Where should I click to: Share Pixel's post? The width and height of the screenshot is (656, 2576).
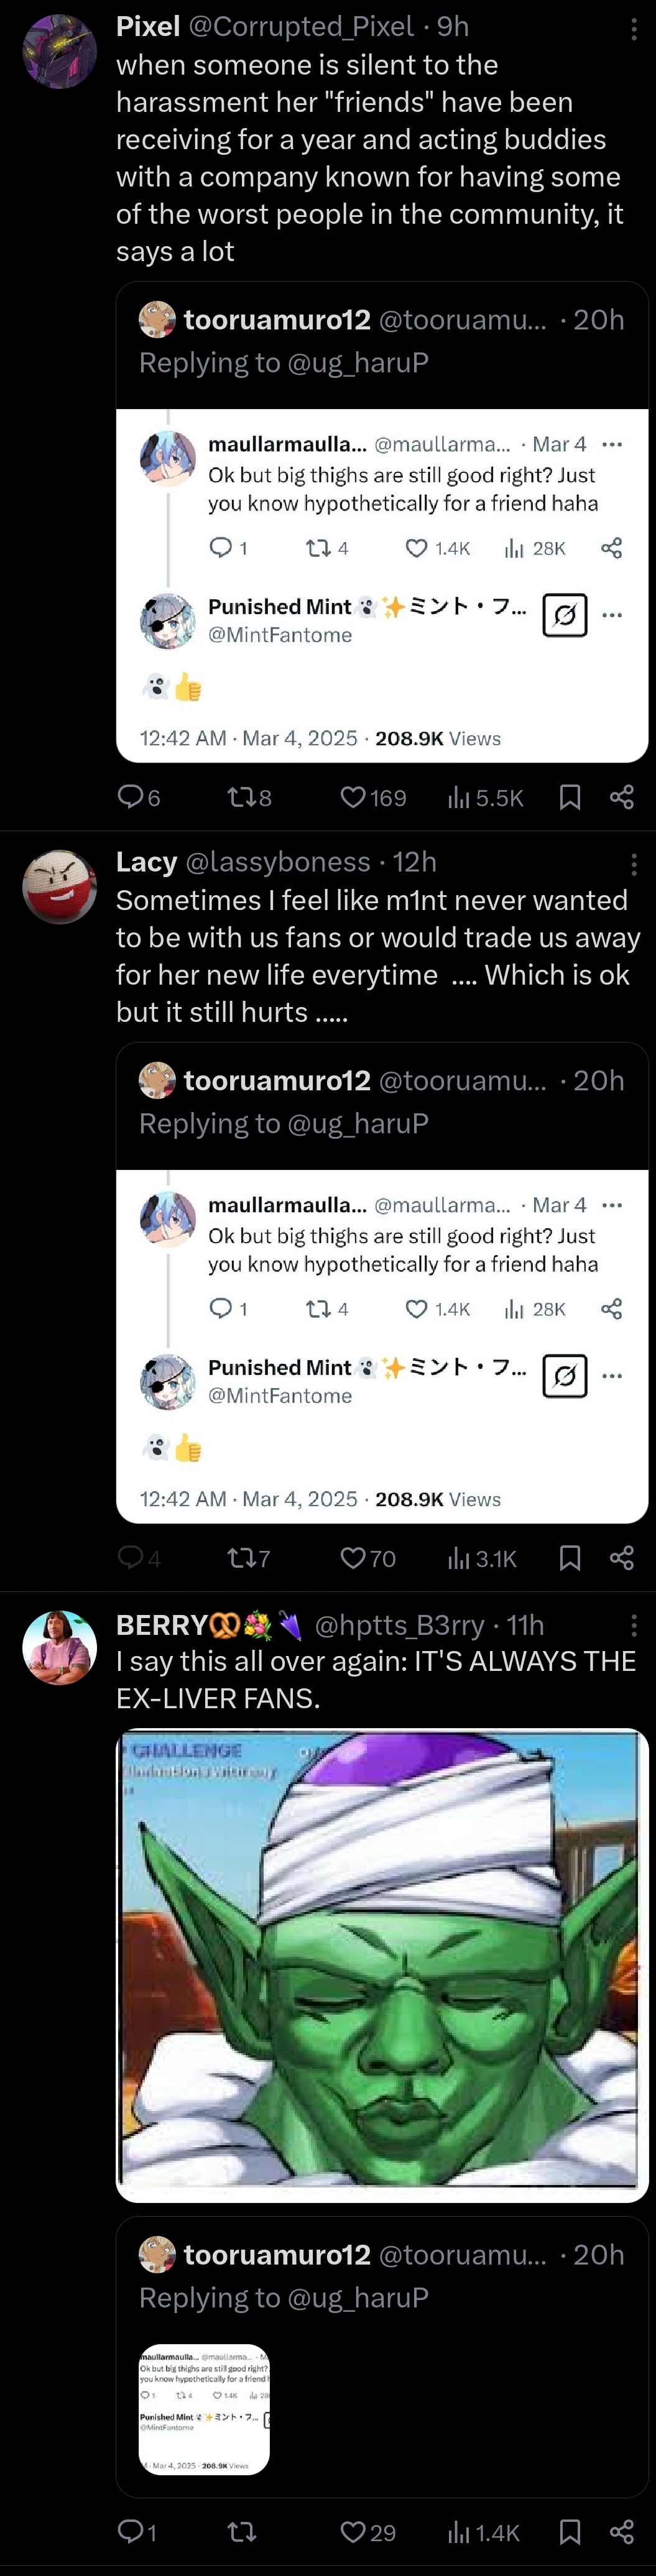(x=622, y=797)
